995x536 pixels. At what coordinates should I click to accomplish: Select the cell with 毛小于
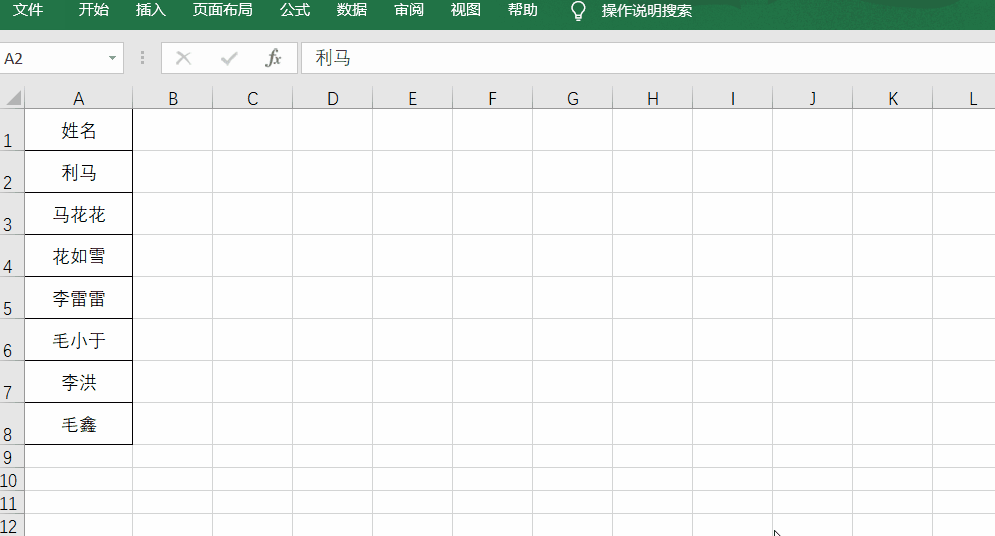pos(79,339)
